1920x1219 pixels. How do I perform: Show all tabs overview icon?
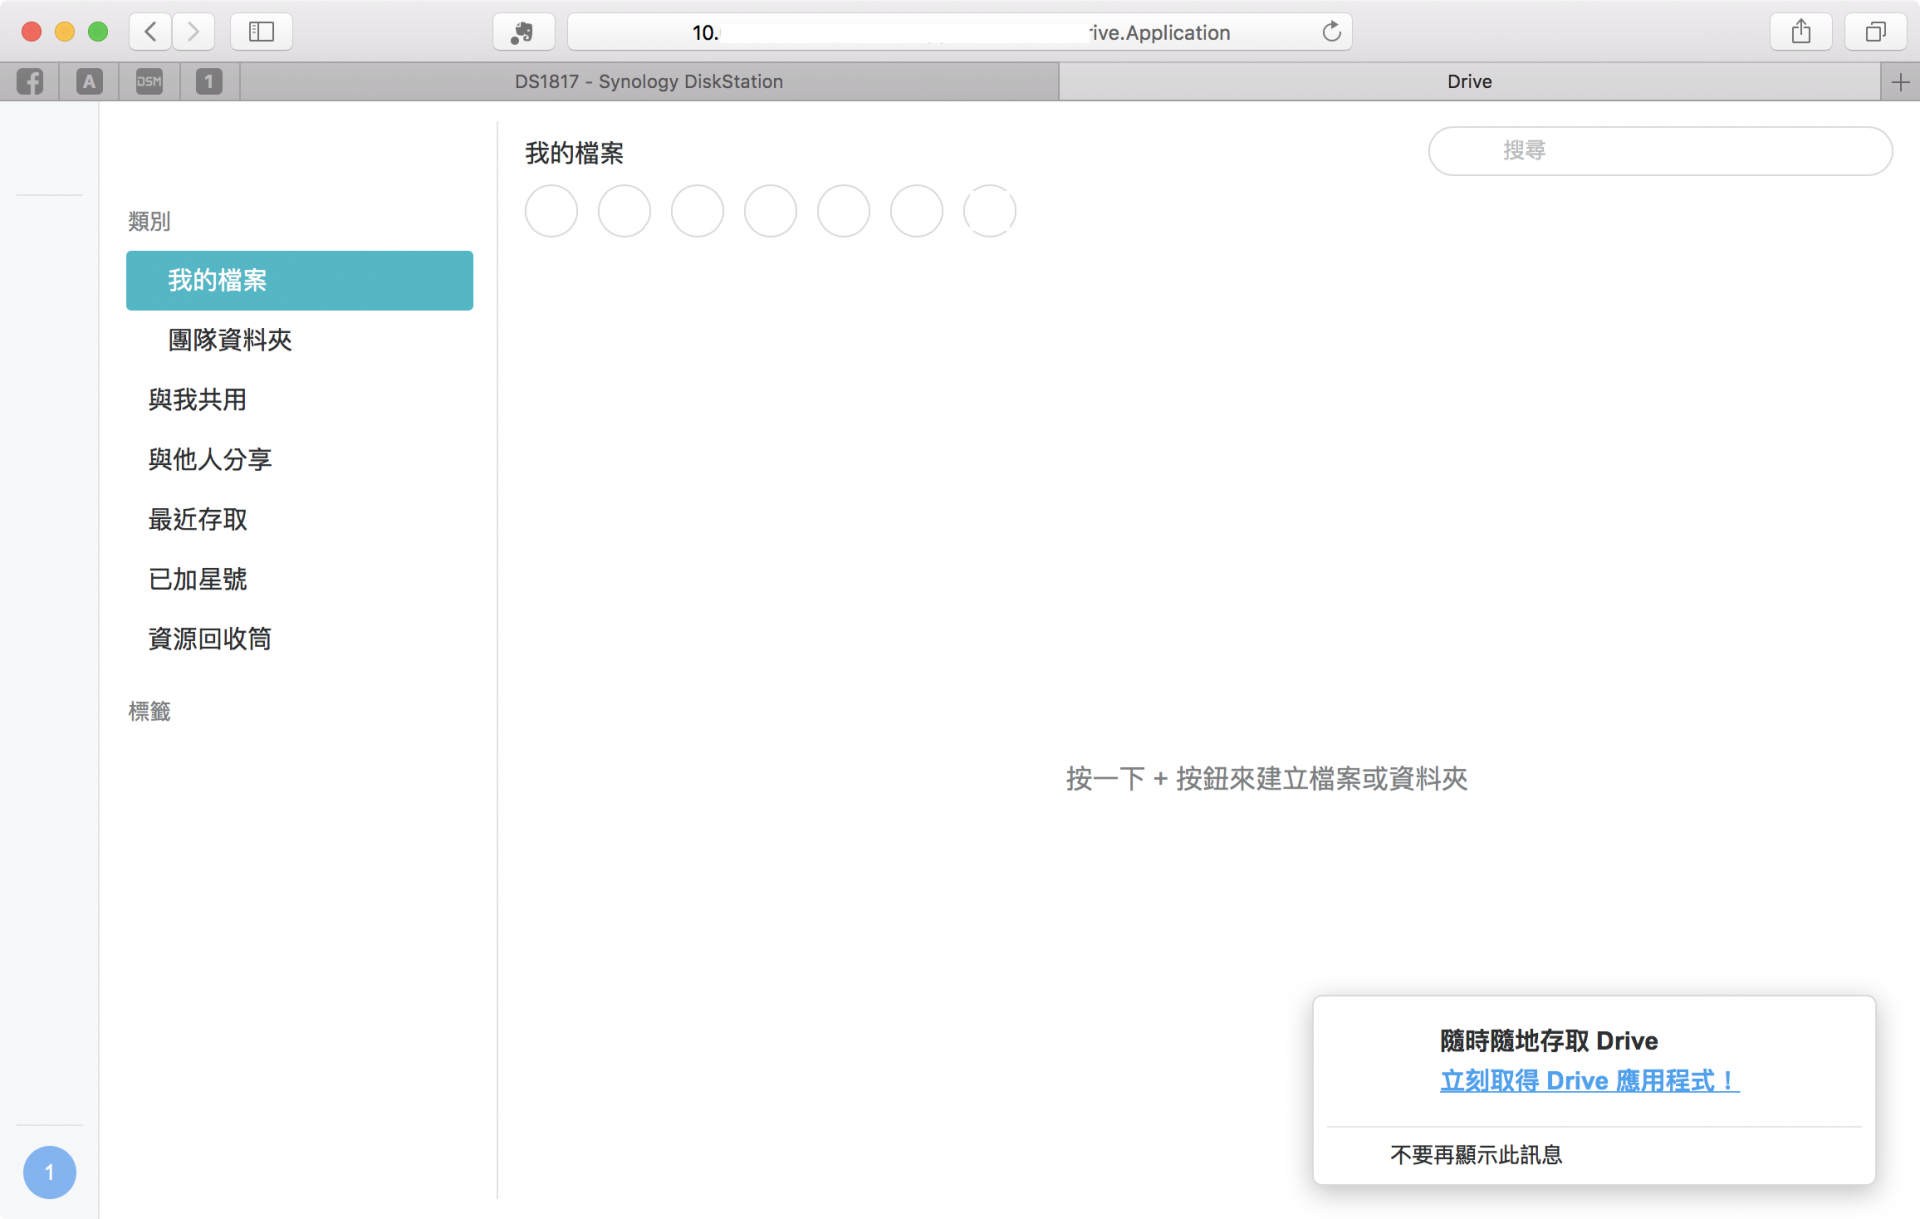point(1875,32)
